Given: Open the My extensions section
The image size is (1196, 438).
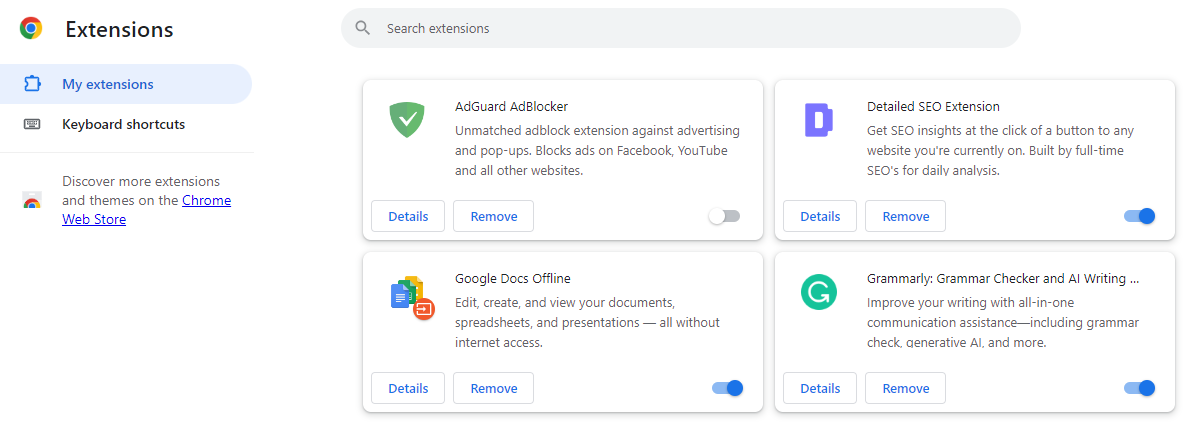Looking at the screenshot, I should pos(108,84).
